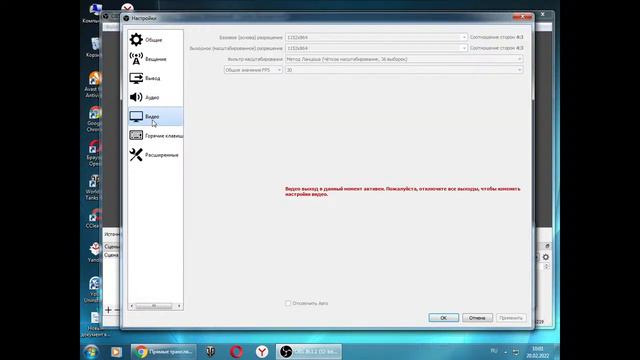Image resolution: width=640 pixels, height=360 pixels.
Task: Open the taskbar clock and date
Action: click(x=538, y=352)
